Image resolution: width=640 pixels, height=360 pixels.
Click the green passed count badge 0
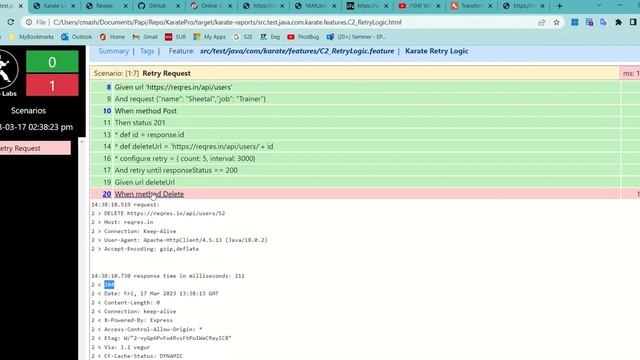point(52,62)
